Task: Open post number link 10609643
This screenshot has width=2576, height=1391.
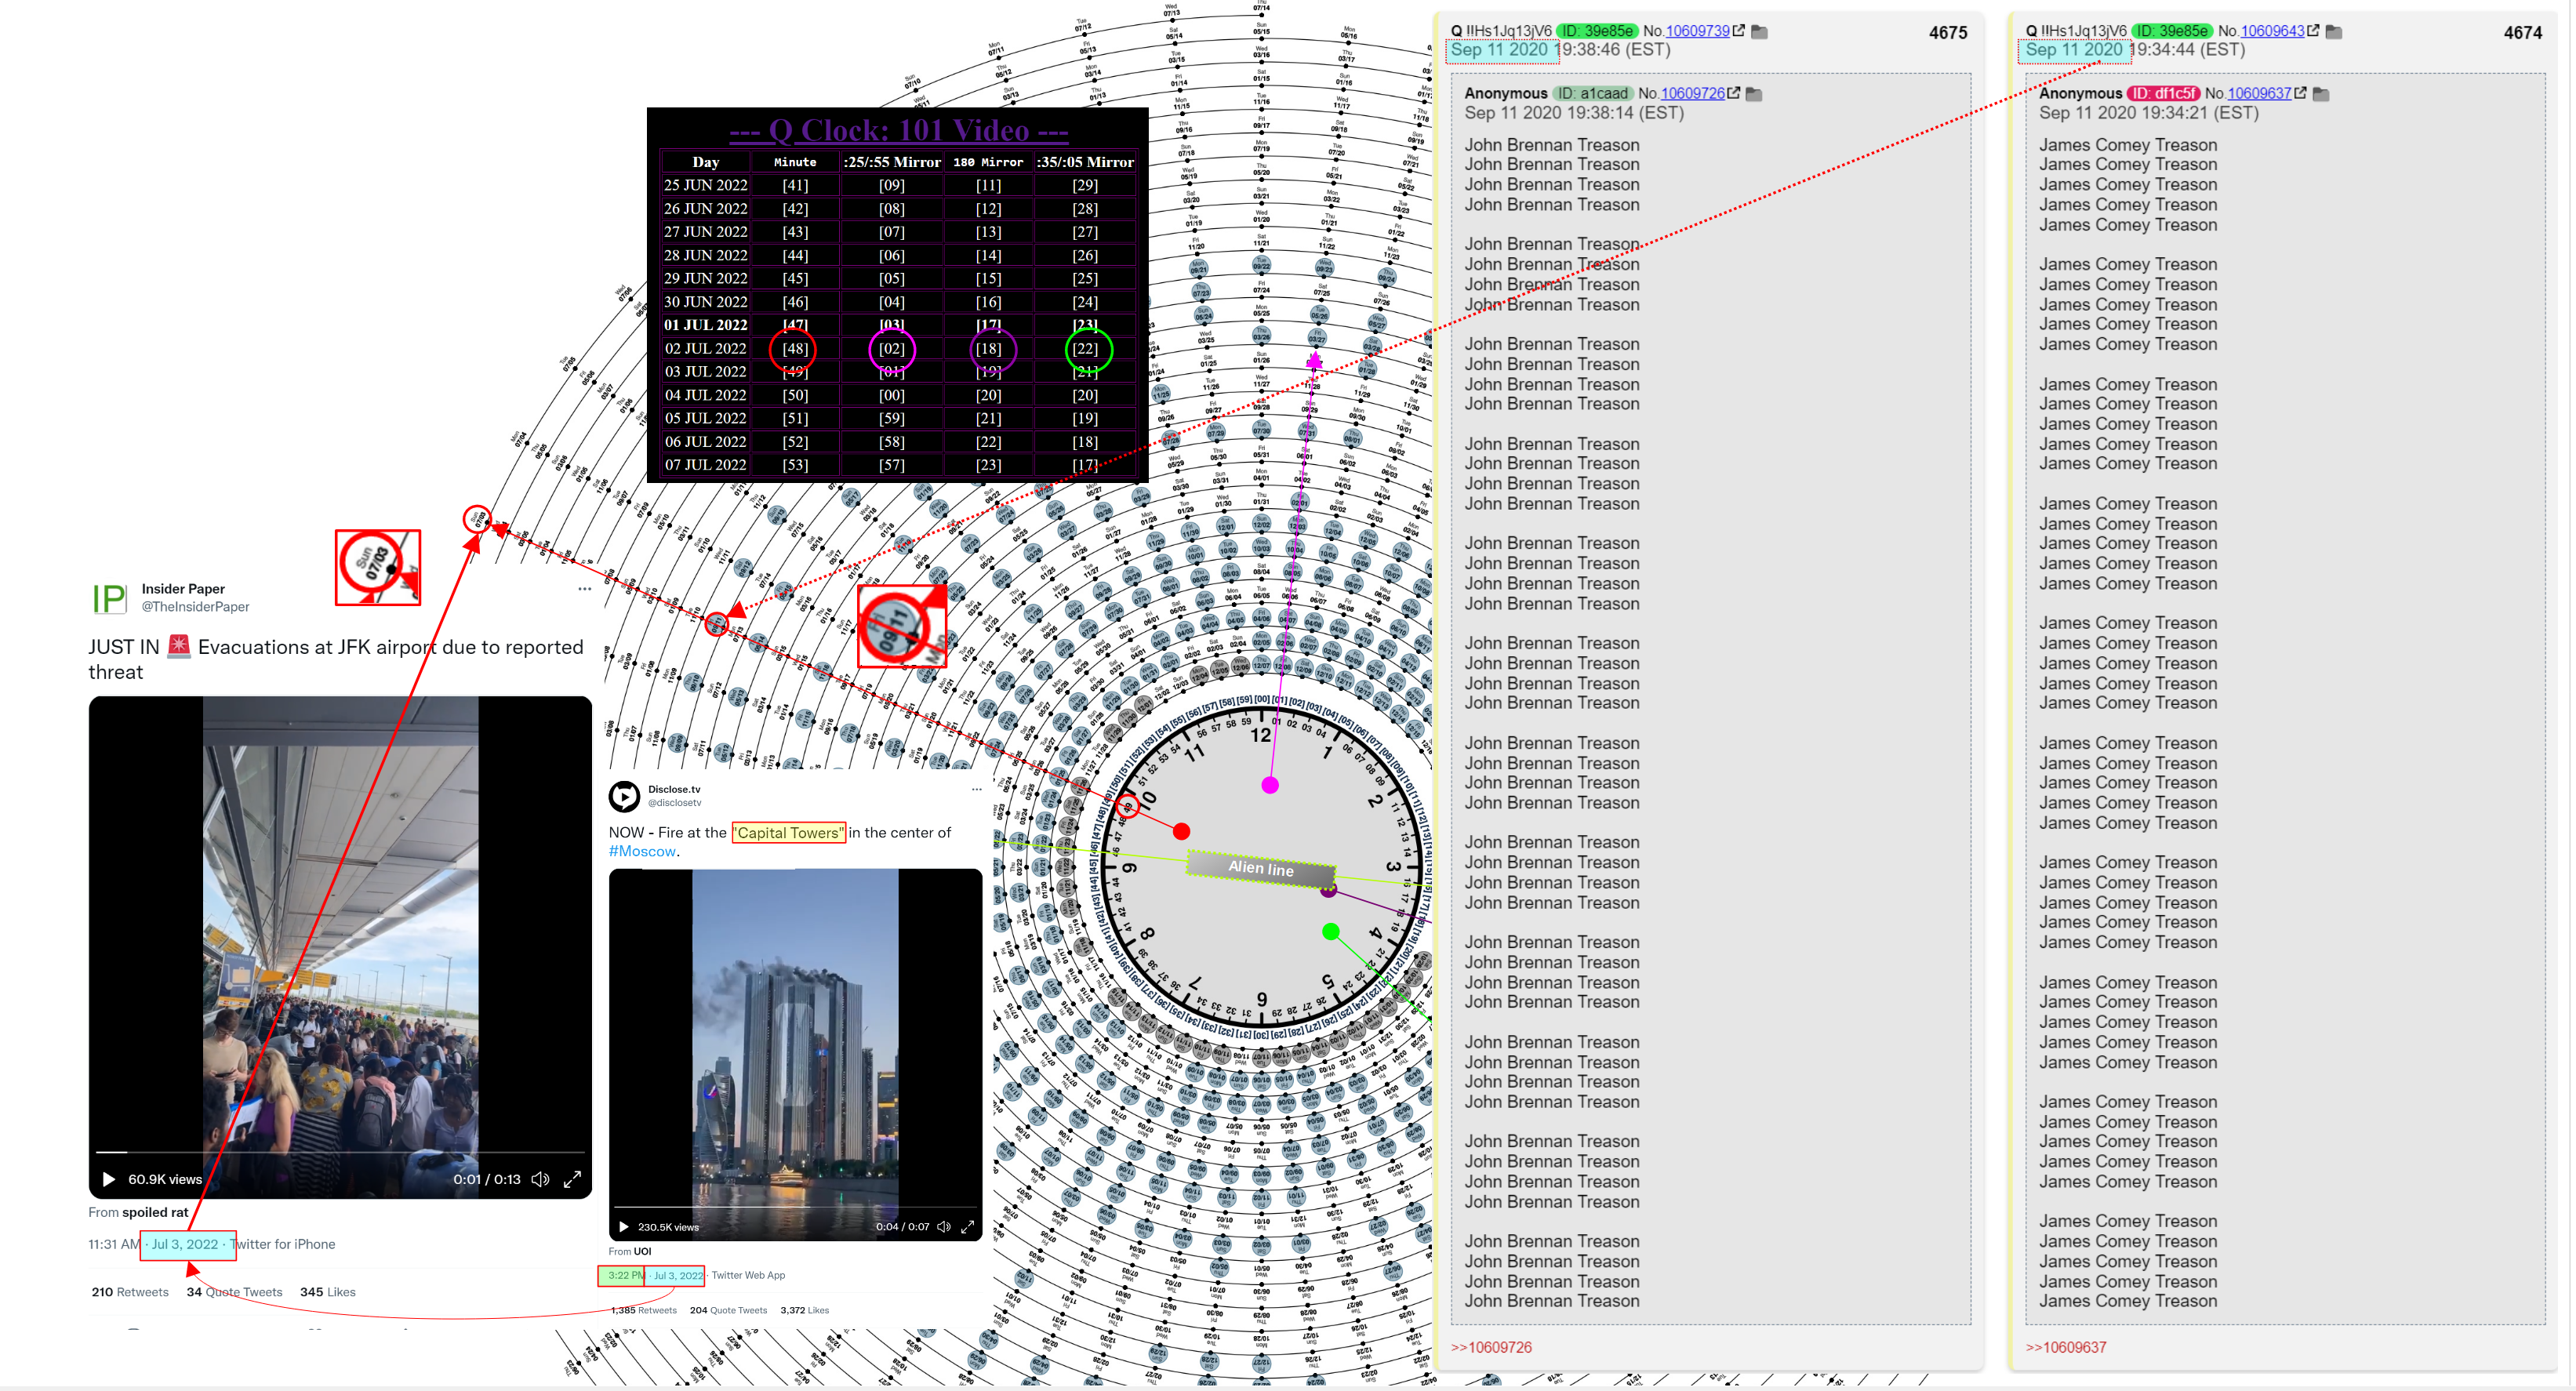Action: point(2272,31)
